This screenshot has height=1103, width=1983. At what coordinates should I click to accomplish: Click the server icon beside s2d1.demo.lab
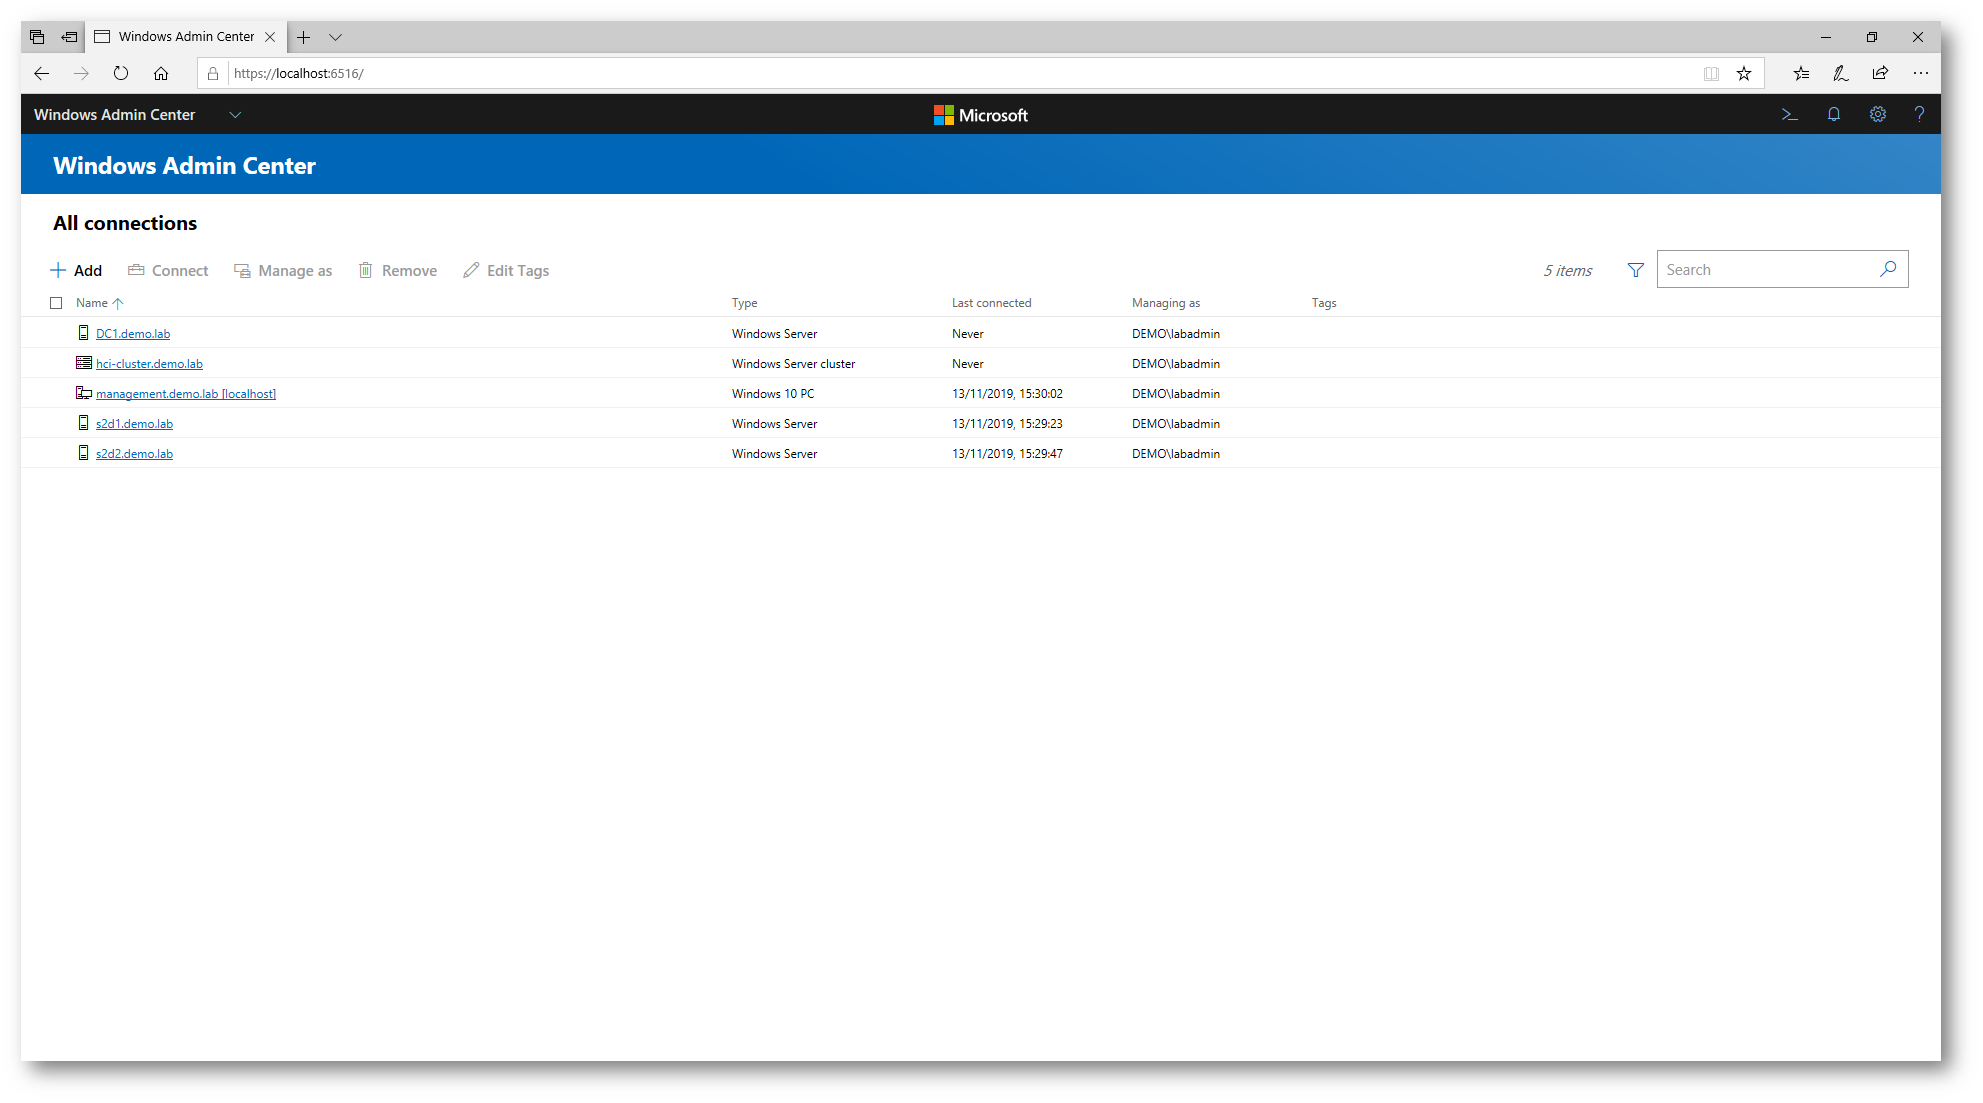click(x=84, y=423)
